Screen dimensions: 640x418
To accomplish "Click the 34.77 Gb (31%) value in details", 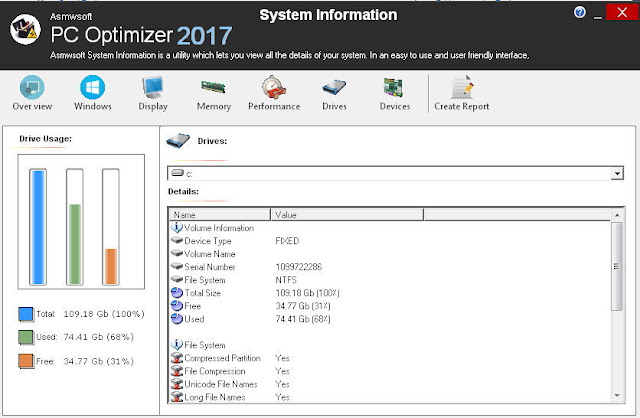I will 303,306.
